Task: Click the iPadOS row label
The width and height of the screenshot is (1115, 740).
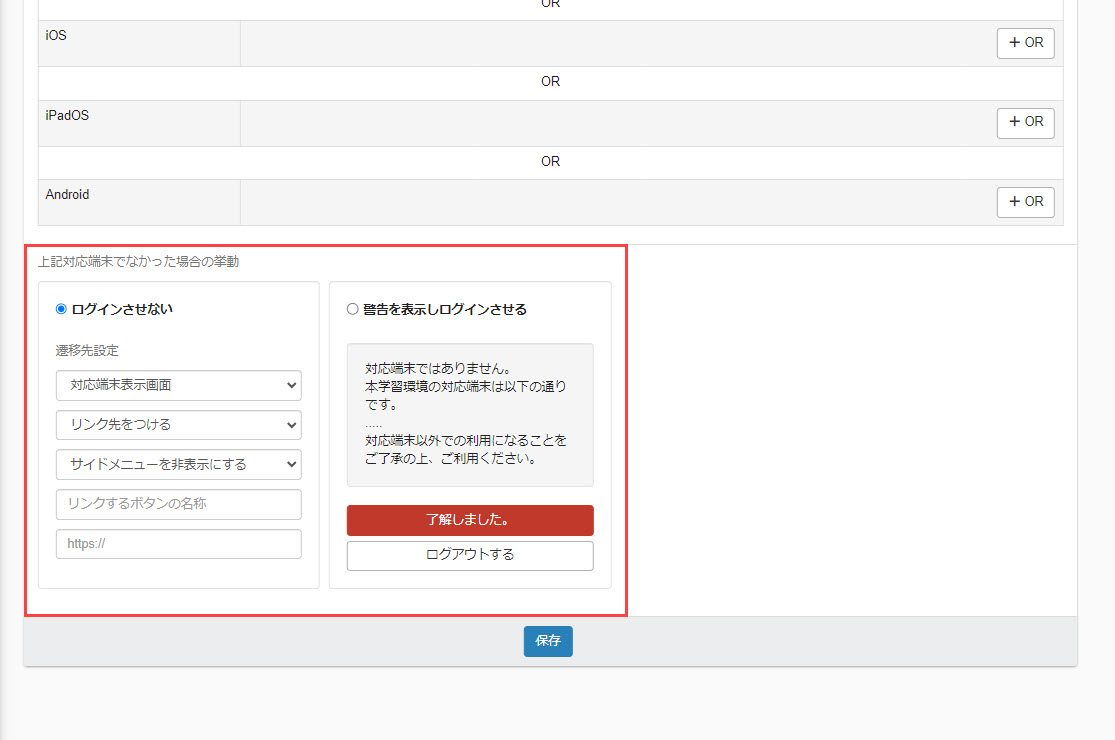Action: click(65, 115)
